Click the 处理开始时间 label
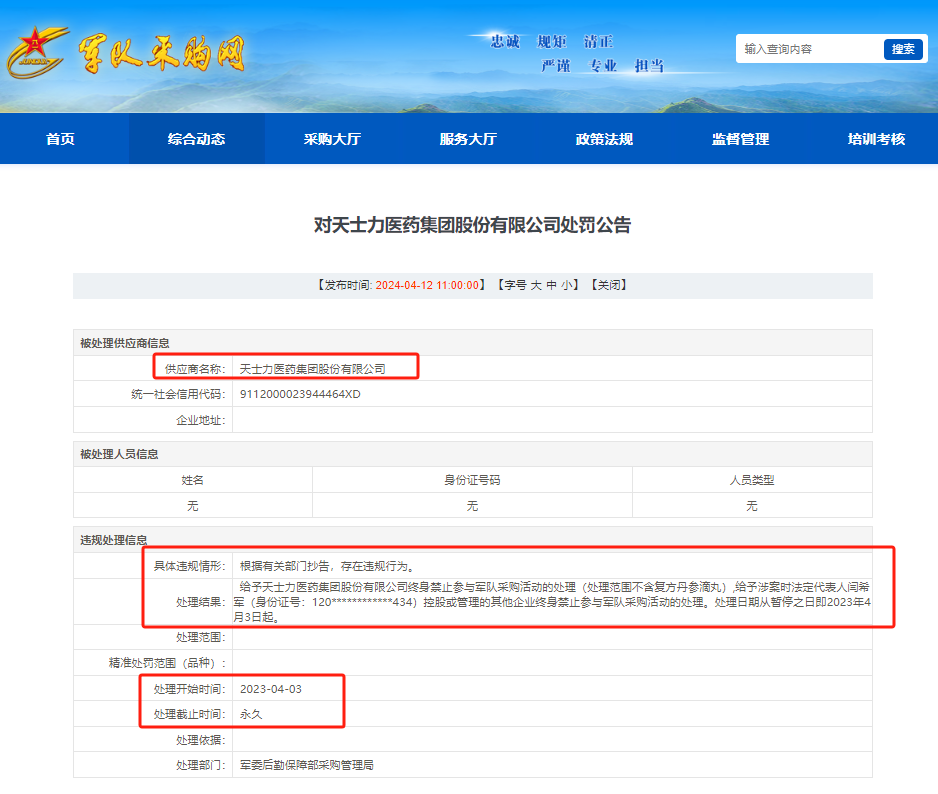Screen dimensions: 938x794 (190, 689)
